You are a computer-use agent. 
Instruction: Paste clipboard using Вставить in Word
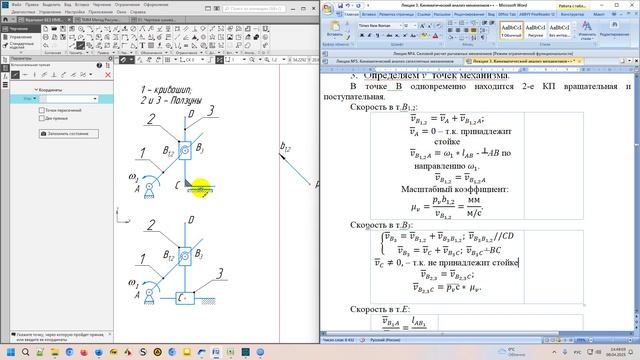point(335,29)
